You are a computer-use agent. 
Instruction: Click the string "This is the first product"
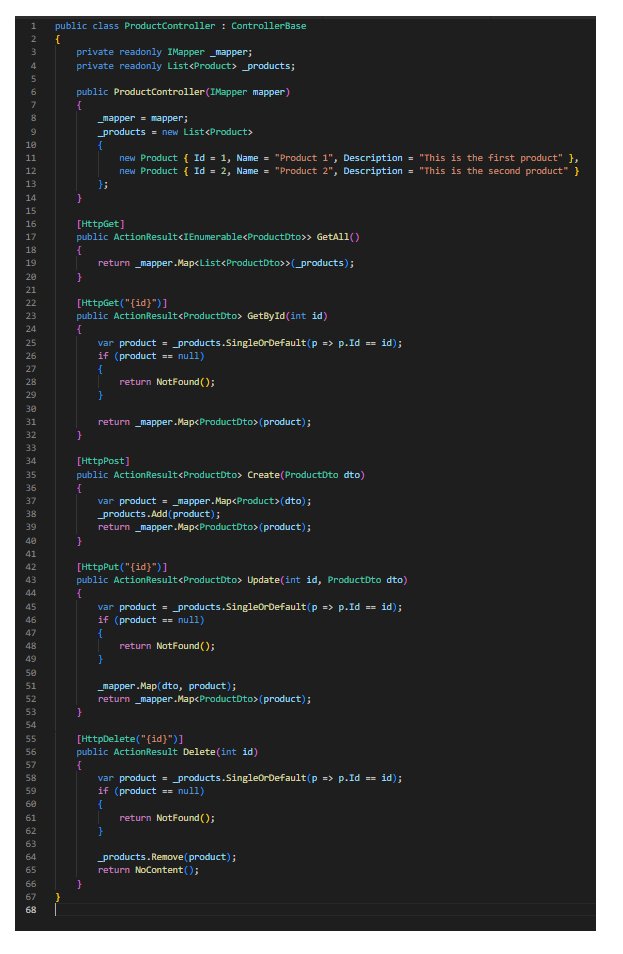click(493, 158)
